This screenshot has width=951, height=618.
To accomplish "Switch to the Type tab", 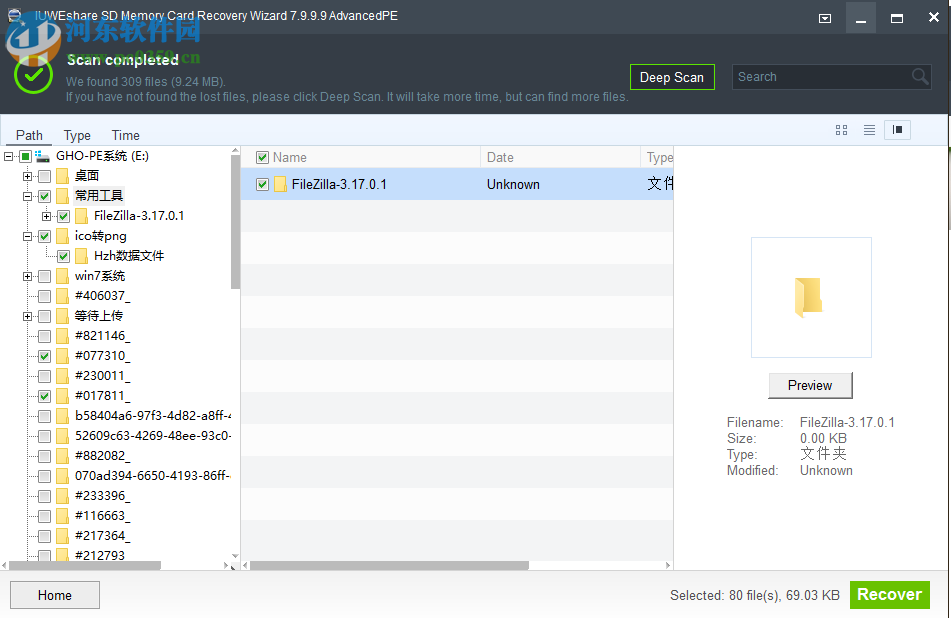I will pyautogui.click(x=77, y=135).
